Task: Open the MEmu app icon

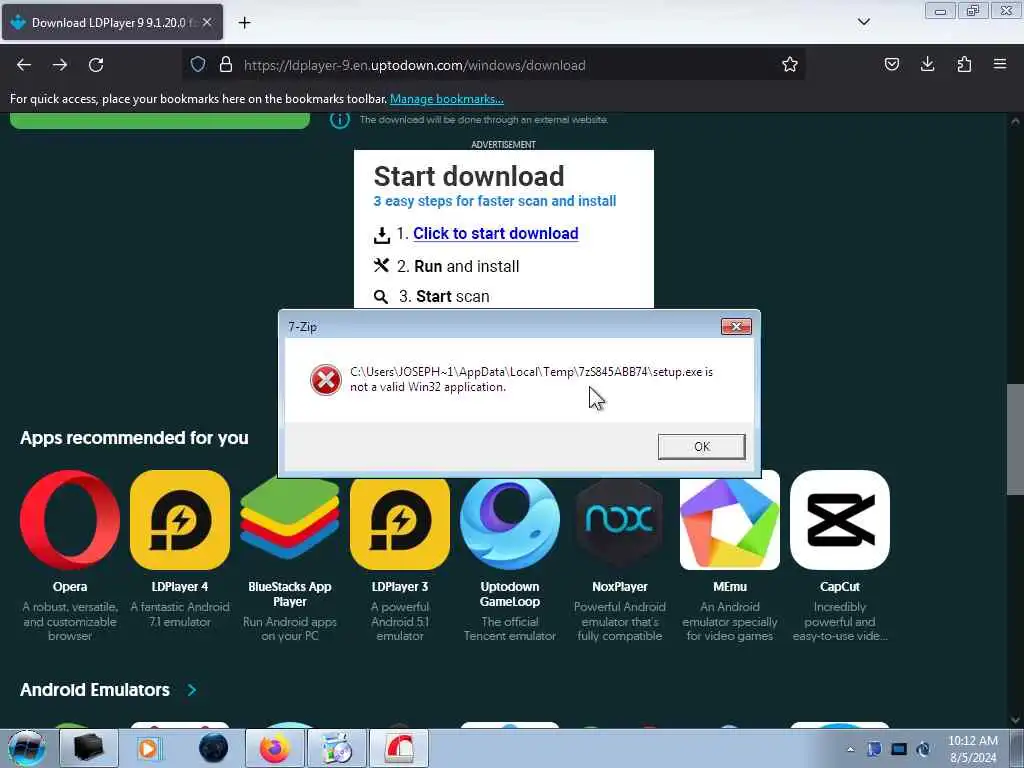Action: (x=729, y=520)
